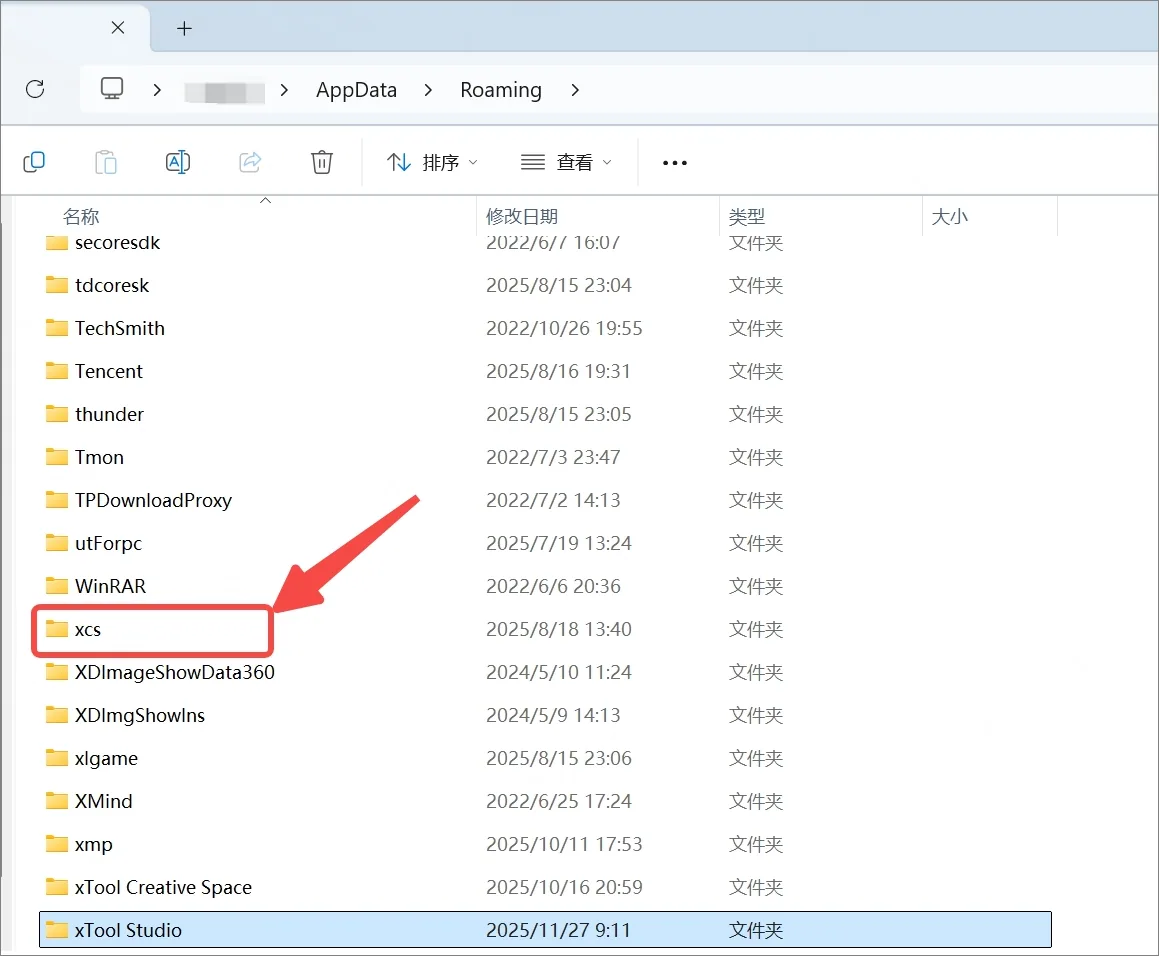Select the XMind folder

[545, 801]
